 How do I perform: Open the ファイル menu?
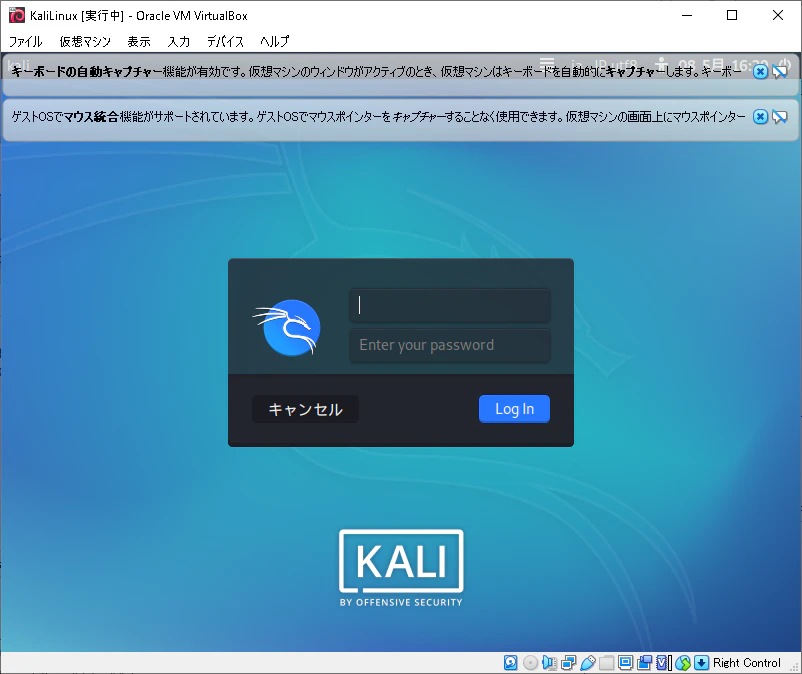(x=26, y=41)
